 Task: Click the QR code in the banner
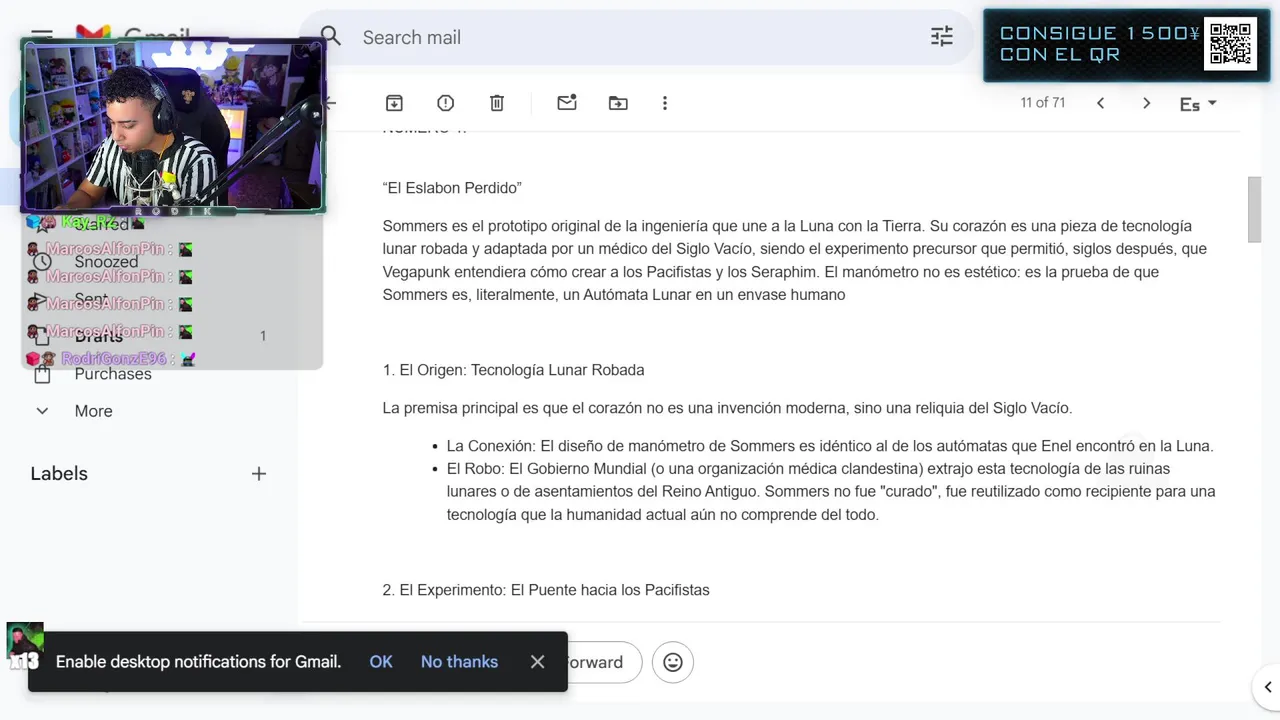[x=1230, y=44]
